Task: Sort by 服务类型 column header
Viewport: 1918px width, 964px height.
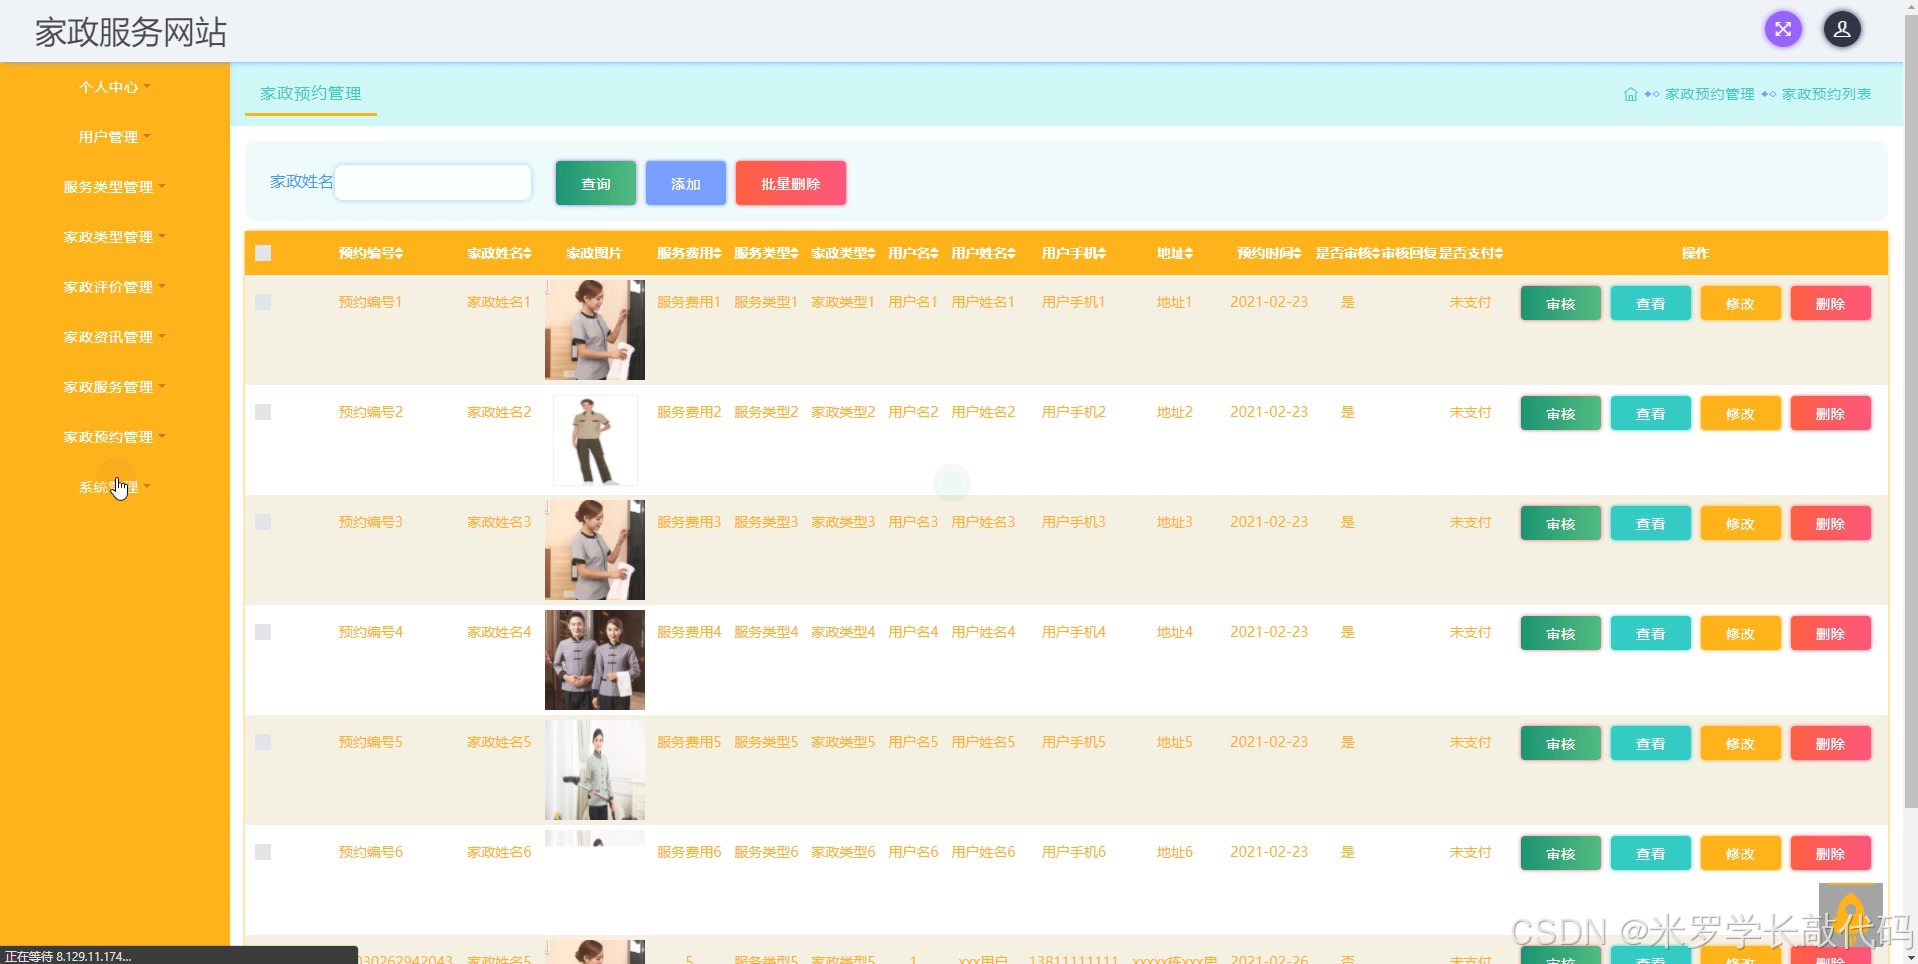Action: (x=766, y=253)
